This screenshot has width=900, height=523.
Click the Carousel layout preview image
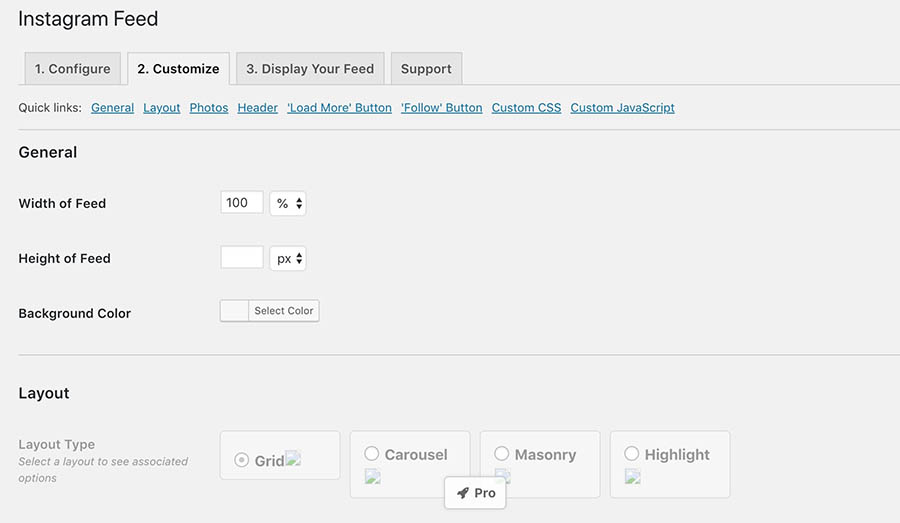pyautogui.click(x=373, y=477)
